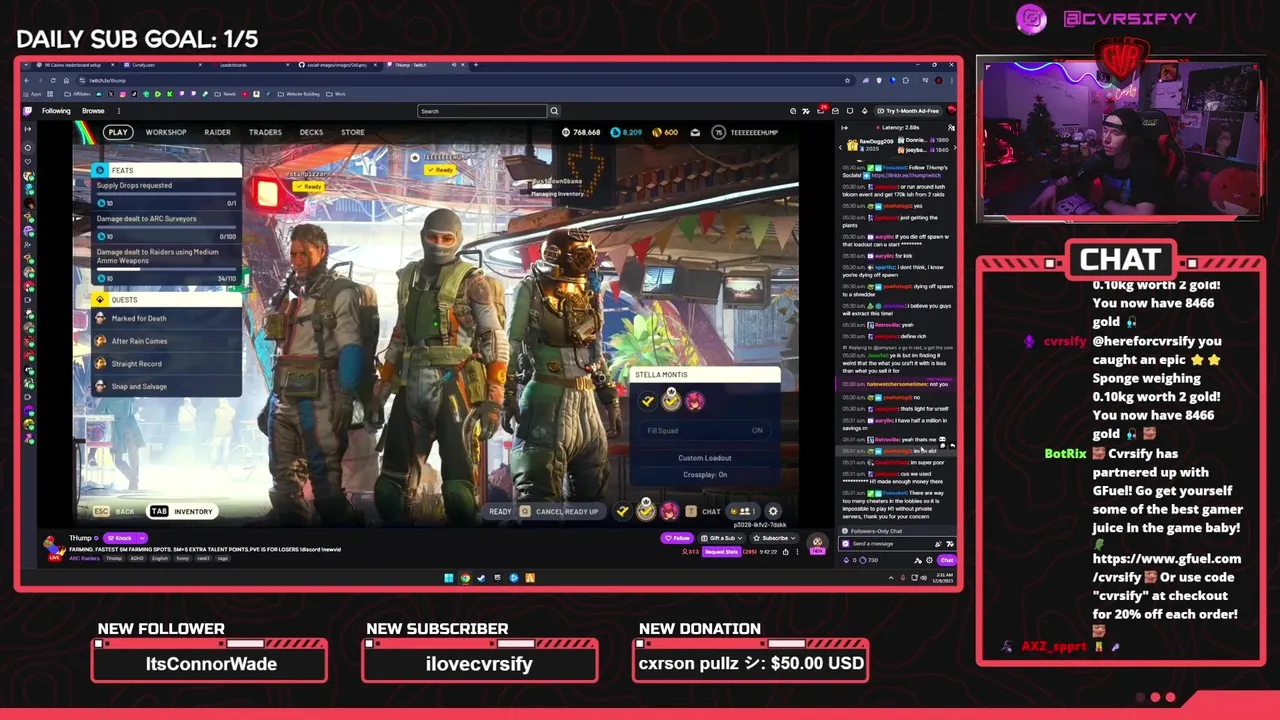
Task: Click the in-game mail envelope icon
Action: pyautogui.click(x=694, y=132)
